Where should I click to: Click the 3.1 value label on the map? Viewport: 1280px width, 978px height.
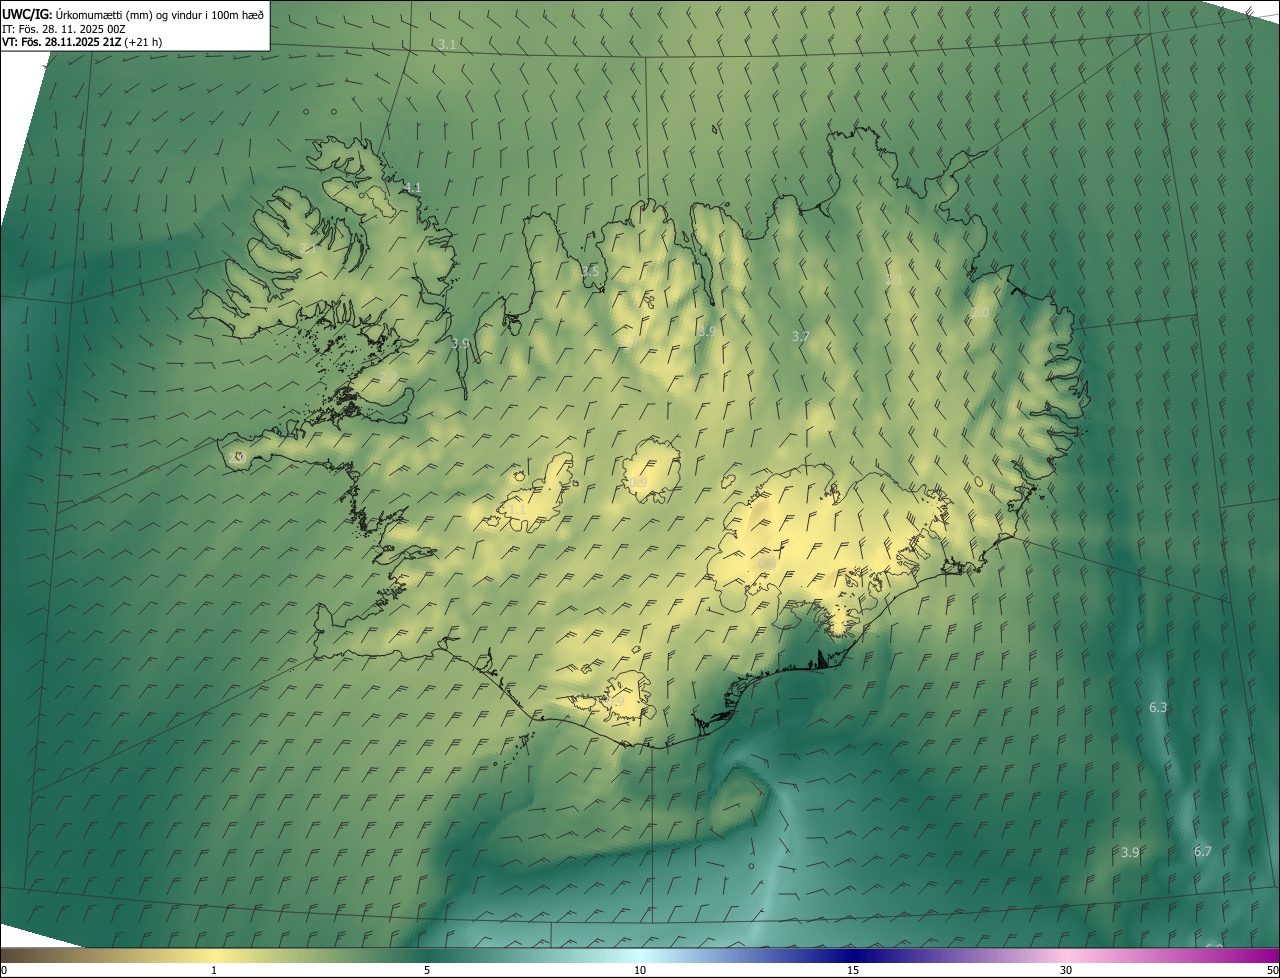click(x=447, y=44)
